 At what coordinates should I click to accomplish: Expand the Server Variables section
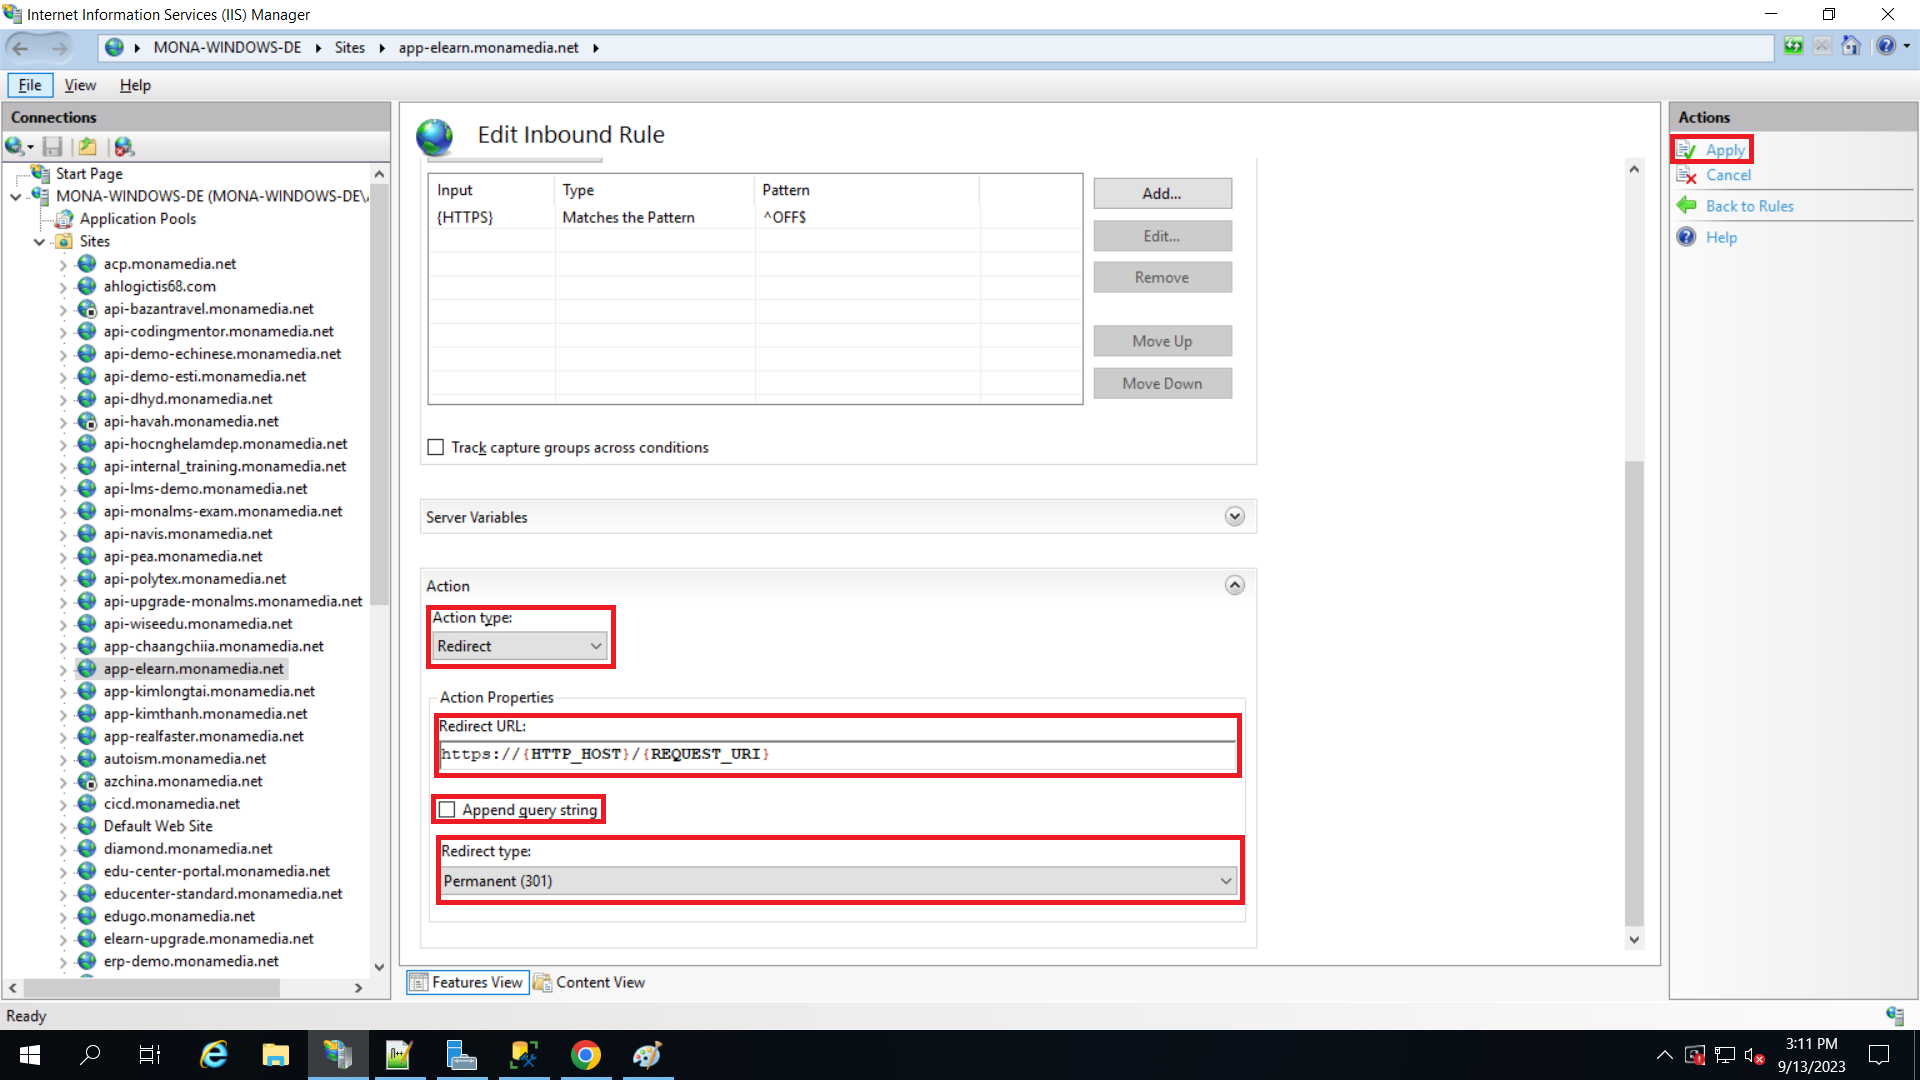1235,517
